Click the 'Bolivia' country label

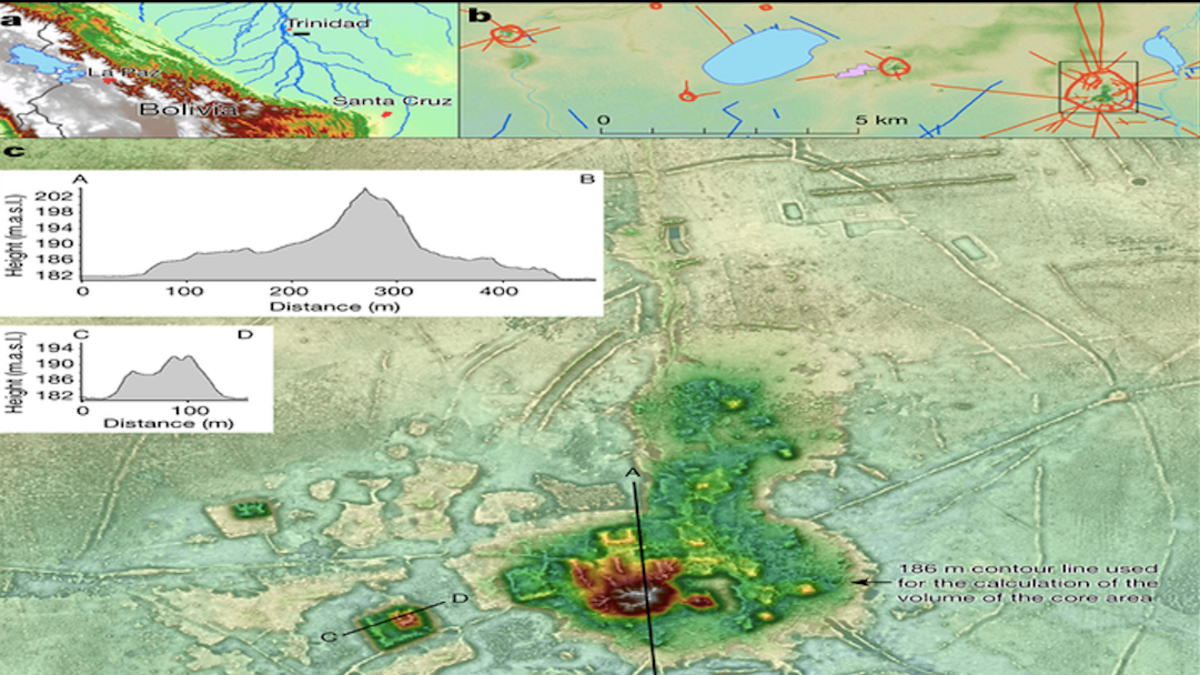(189, 109)
